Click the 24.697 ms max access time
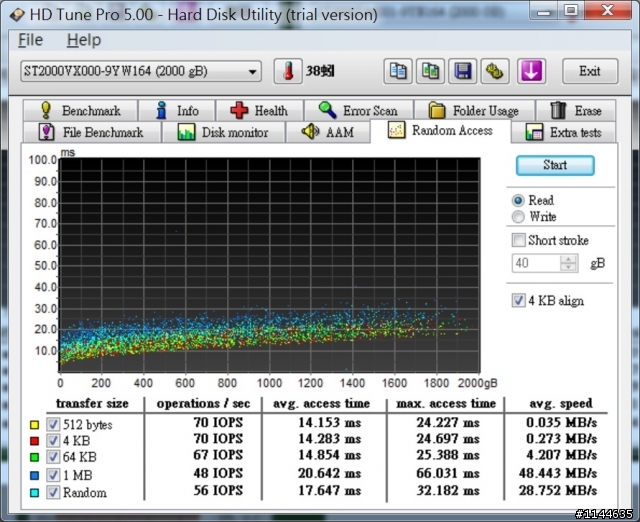 pyautogui.click(x=448, y=439)
